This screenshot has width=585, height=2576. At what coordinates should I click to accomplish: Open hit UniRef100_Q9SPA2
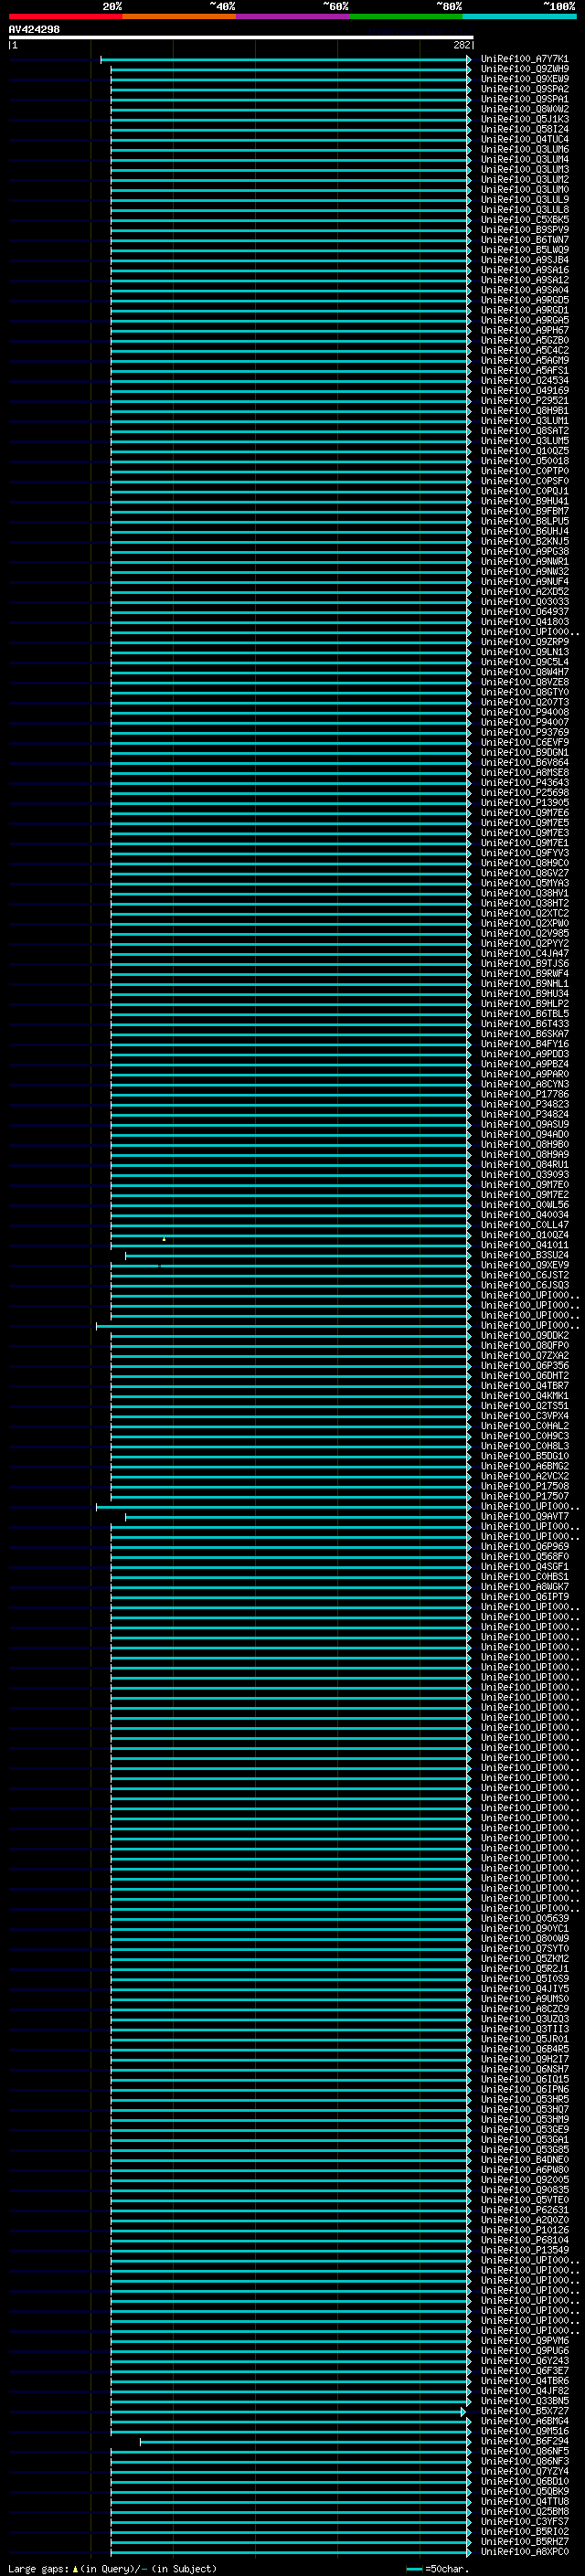click(524, 89)
